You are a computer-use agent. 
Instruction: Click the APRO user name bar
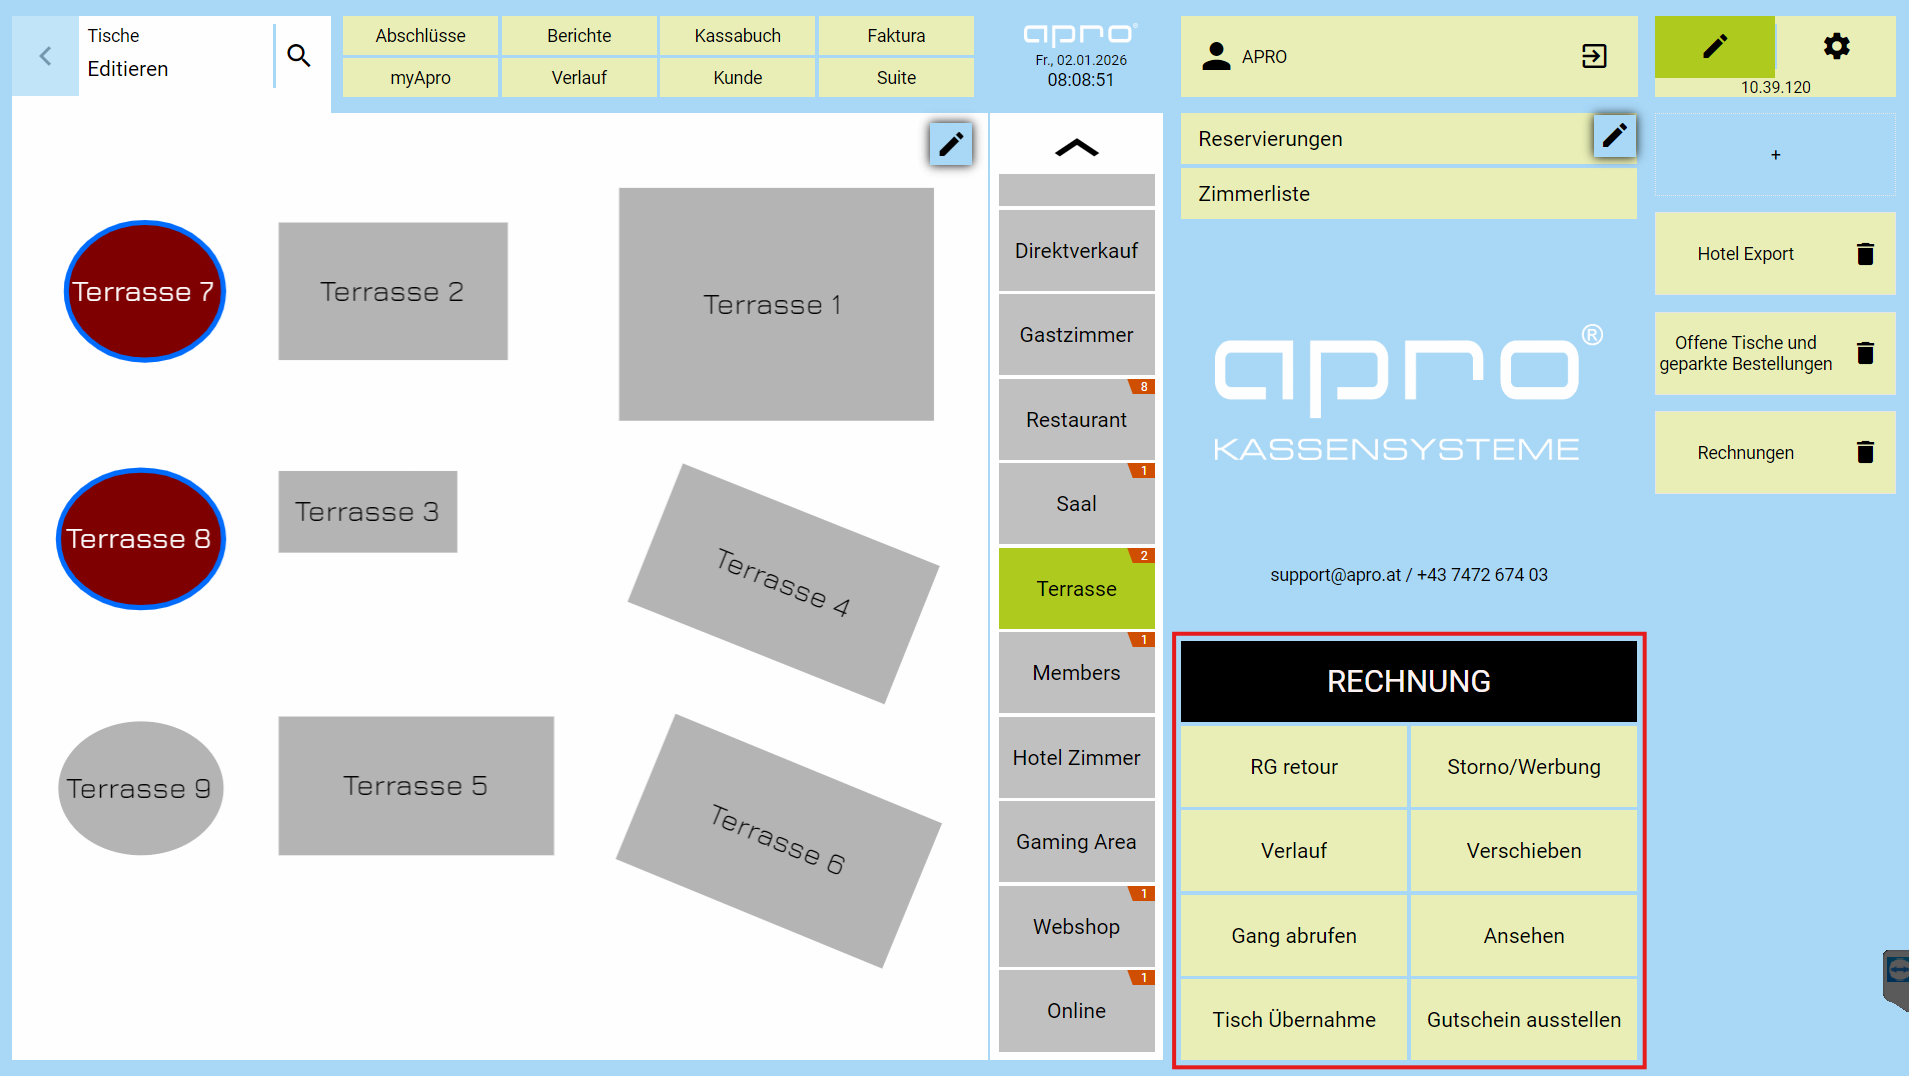pos(1409,56)
